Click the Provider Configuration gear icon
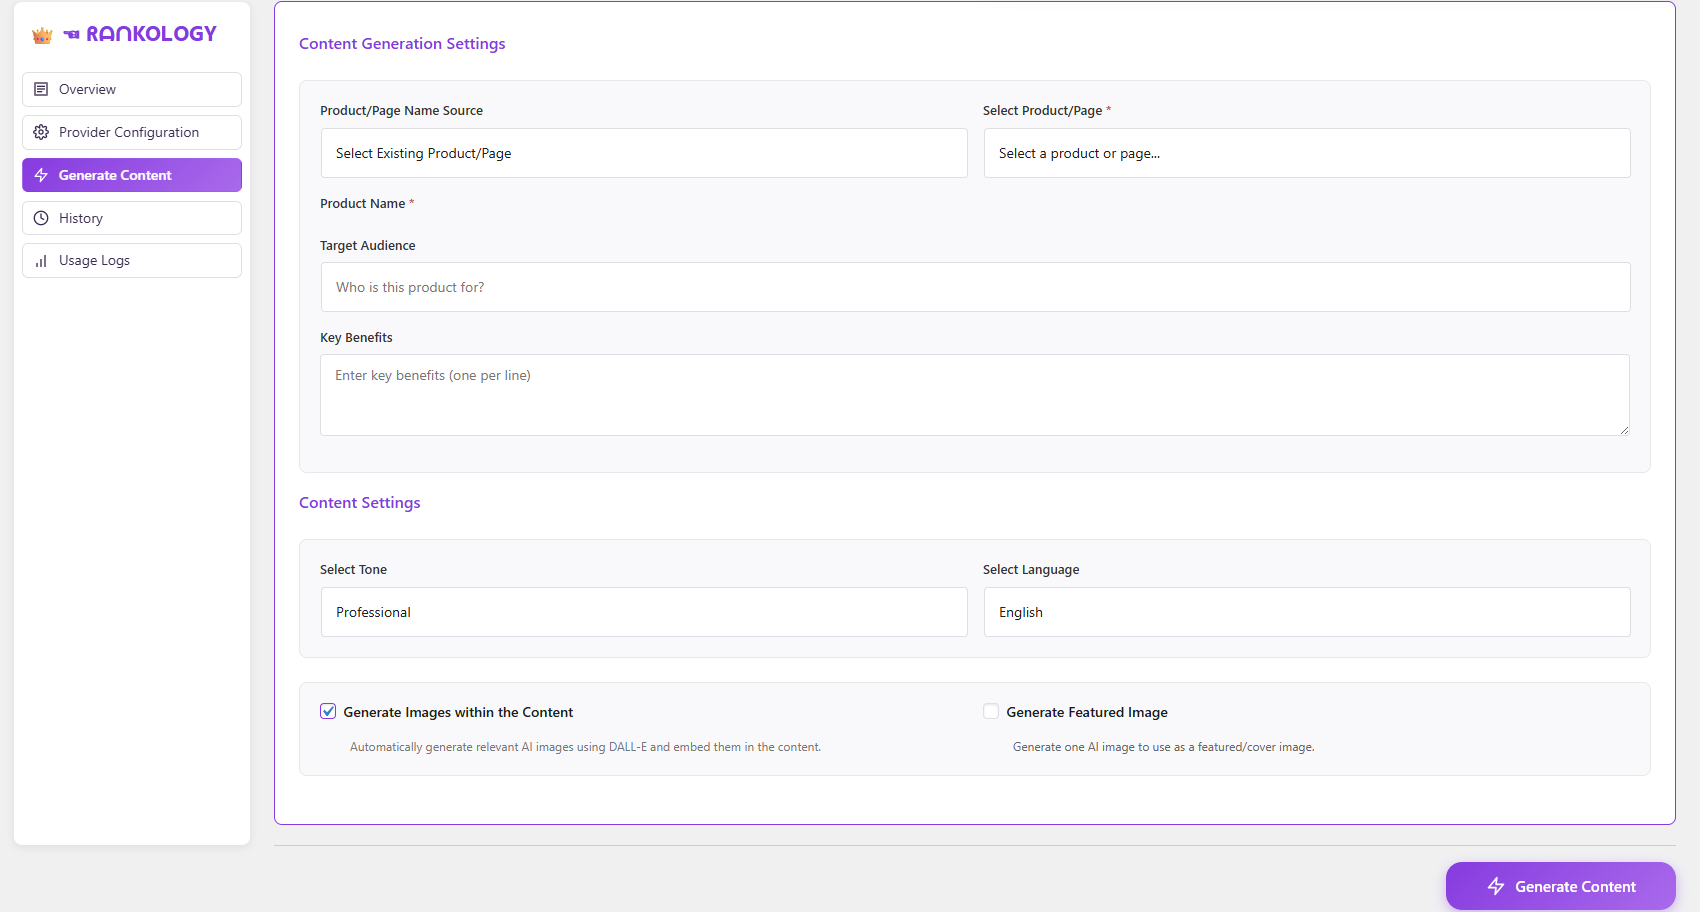 coord(41,132)
